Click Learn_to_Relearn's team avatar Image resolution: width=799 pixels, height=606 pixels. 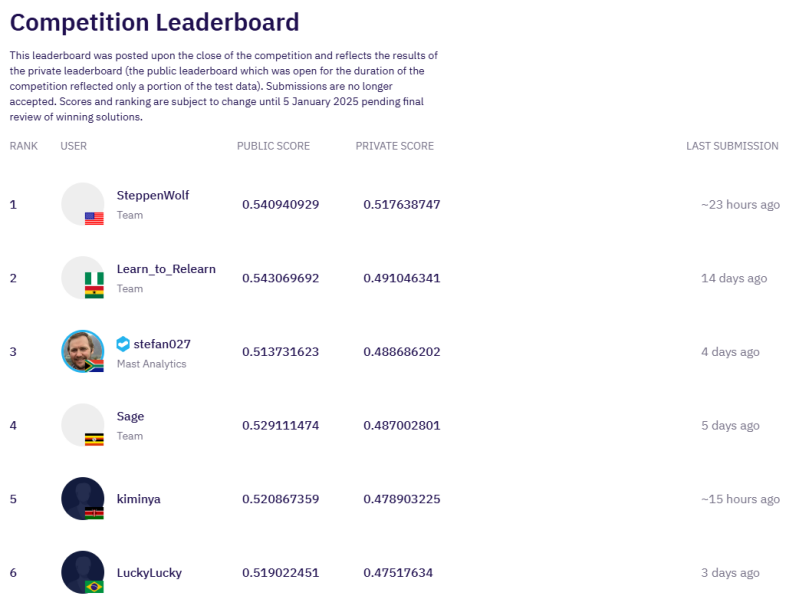82,277
